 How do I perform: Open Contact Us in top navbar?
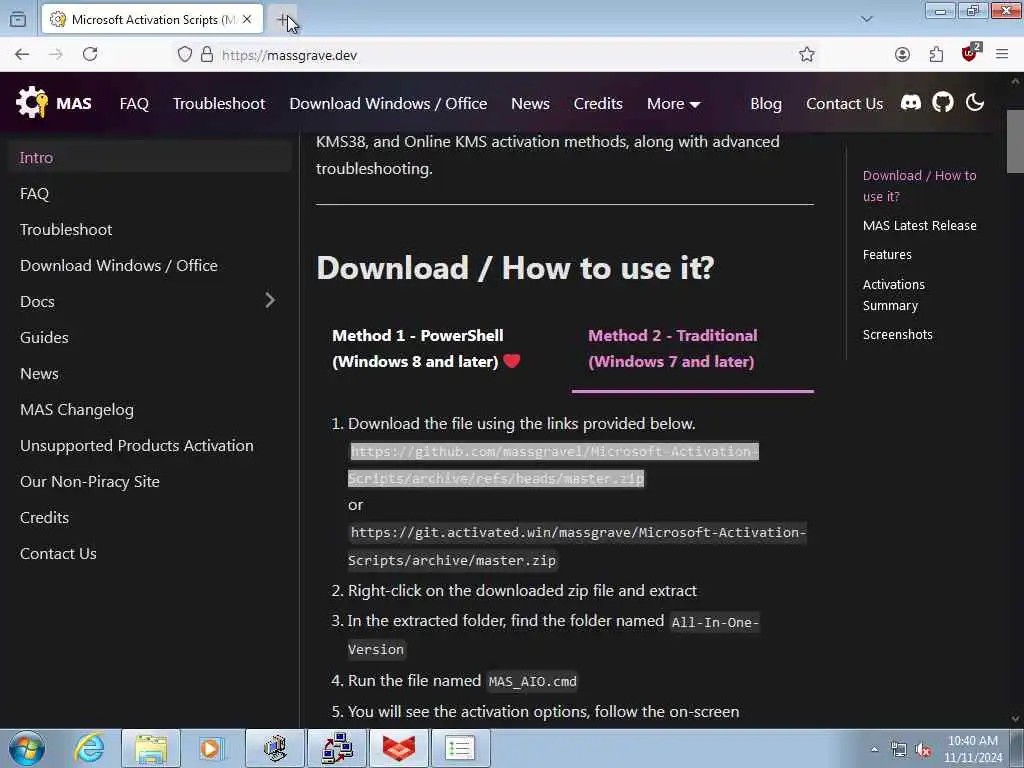tap(844, 104)
